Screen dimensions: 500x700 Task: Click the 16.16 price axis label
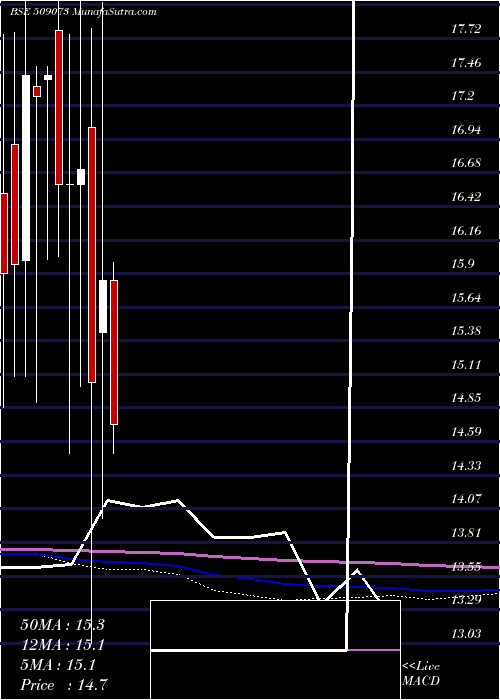pos(466,231)
